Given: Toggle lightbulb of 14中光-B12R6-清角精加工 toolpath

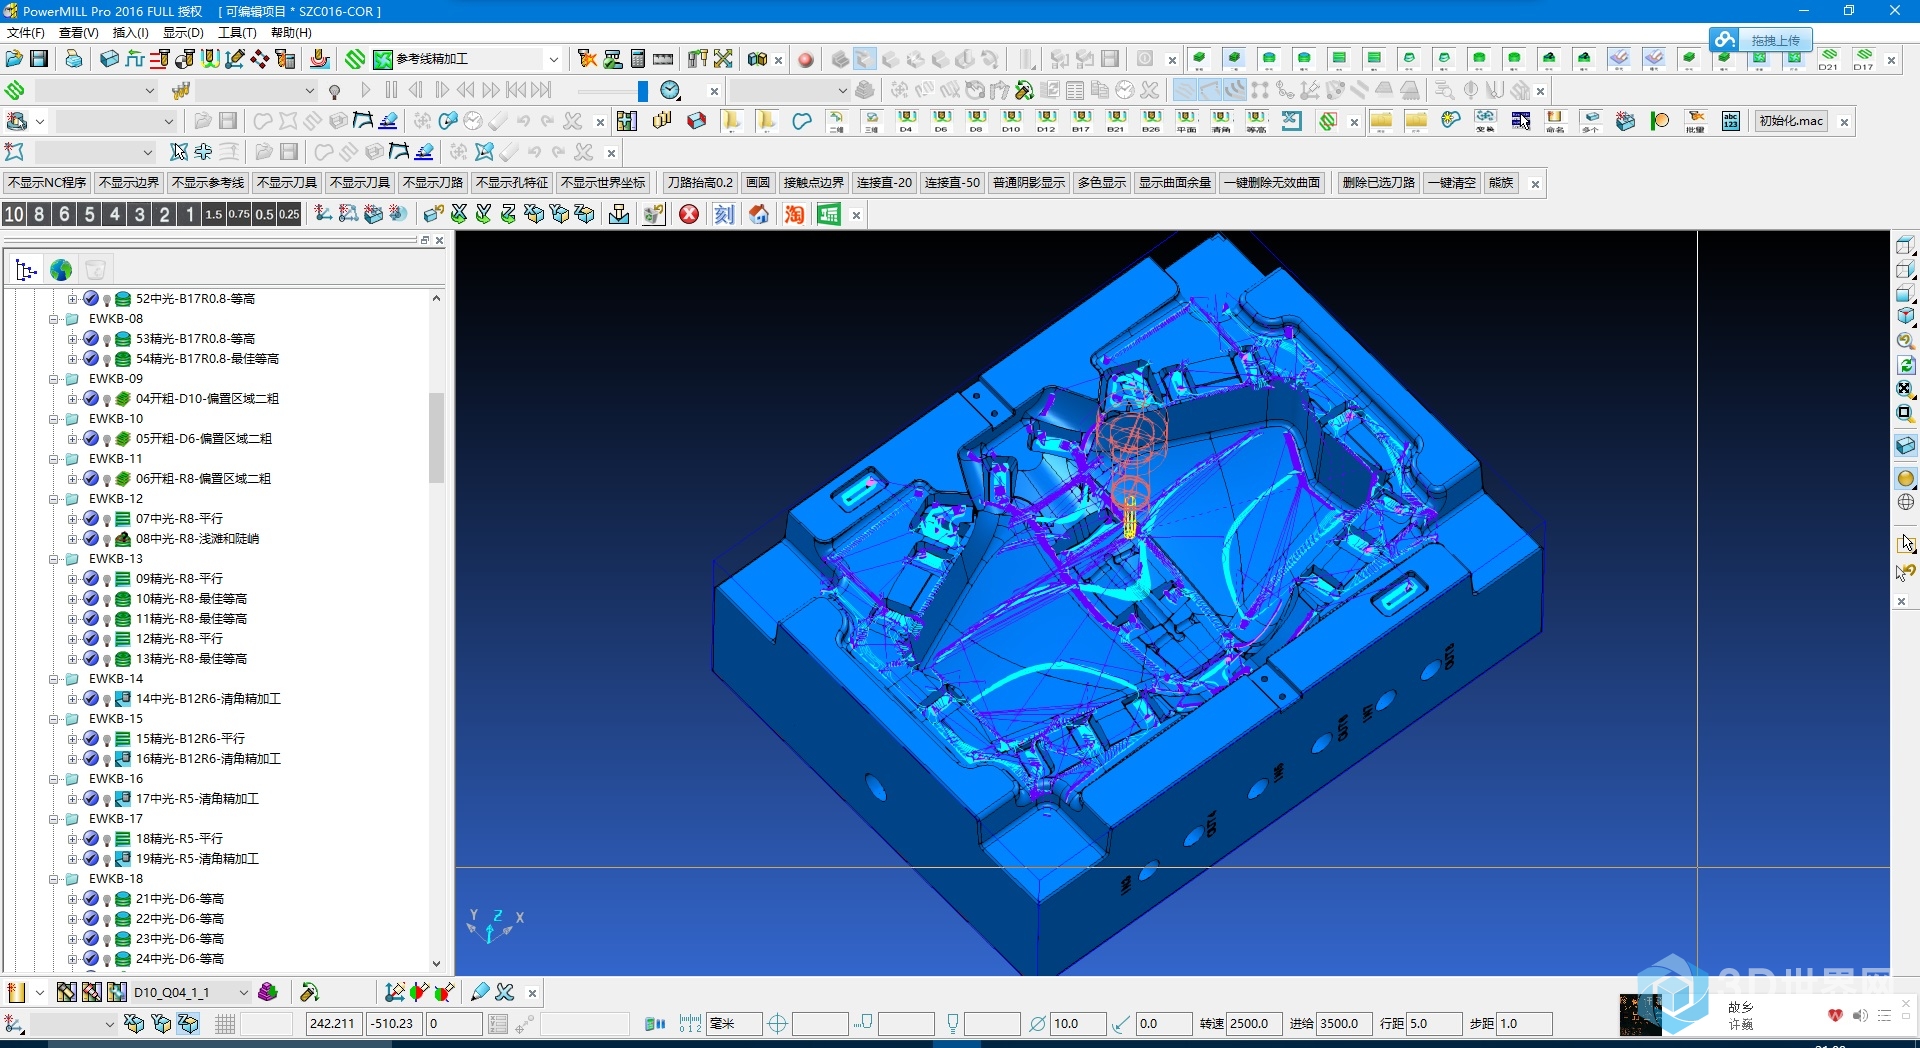Looking at the screenshot, I should 107,699.
